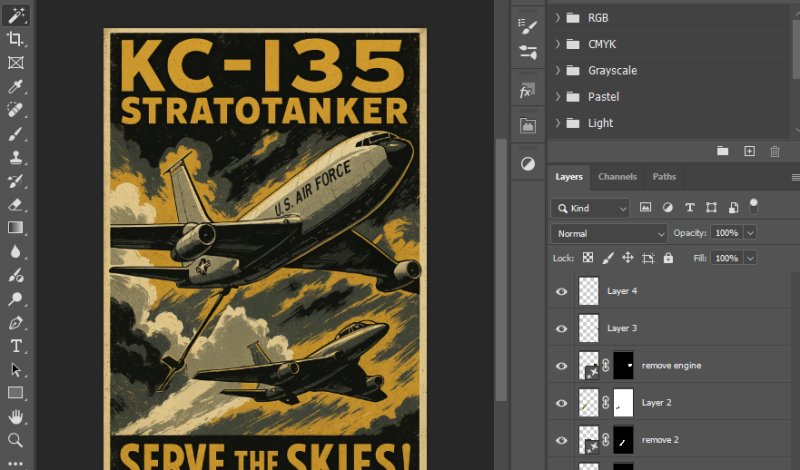This screenshot has width=800, height=470.
Task: Hide Layer 4 using its eye icon
Action: 561,291
